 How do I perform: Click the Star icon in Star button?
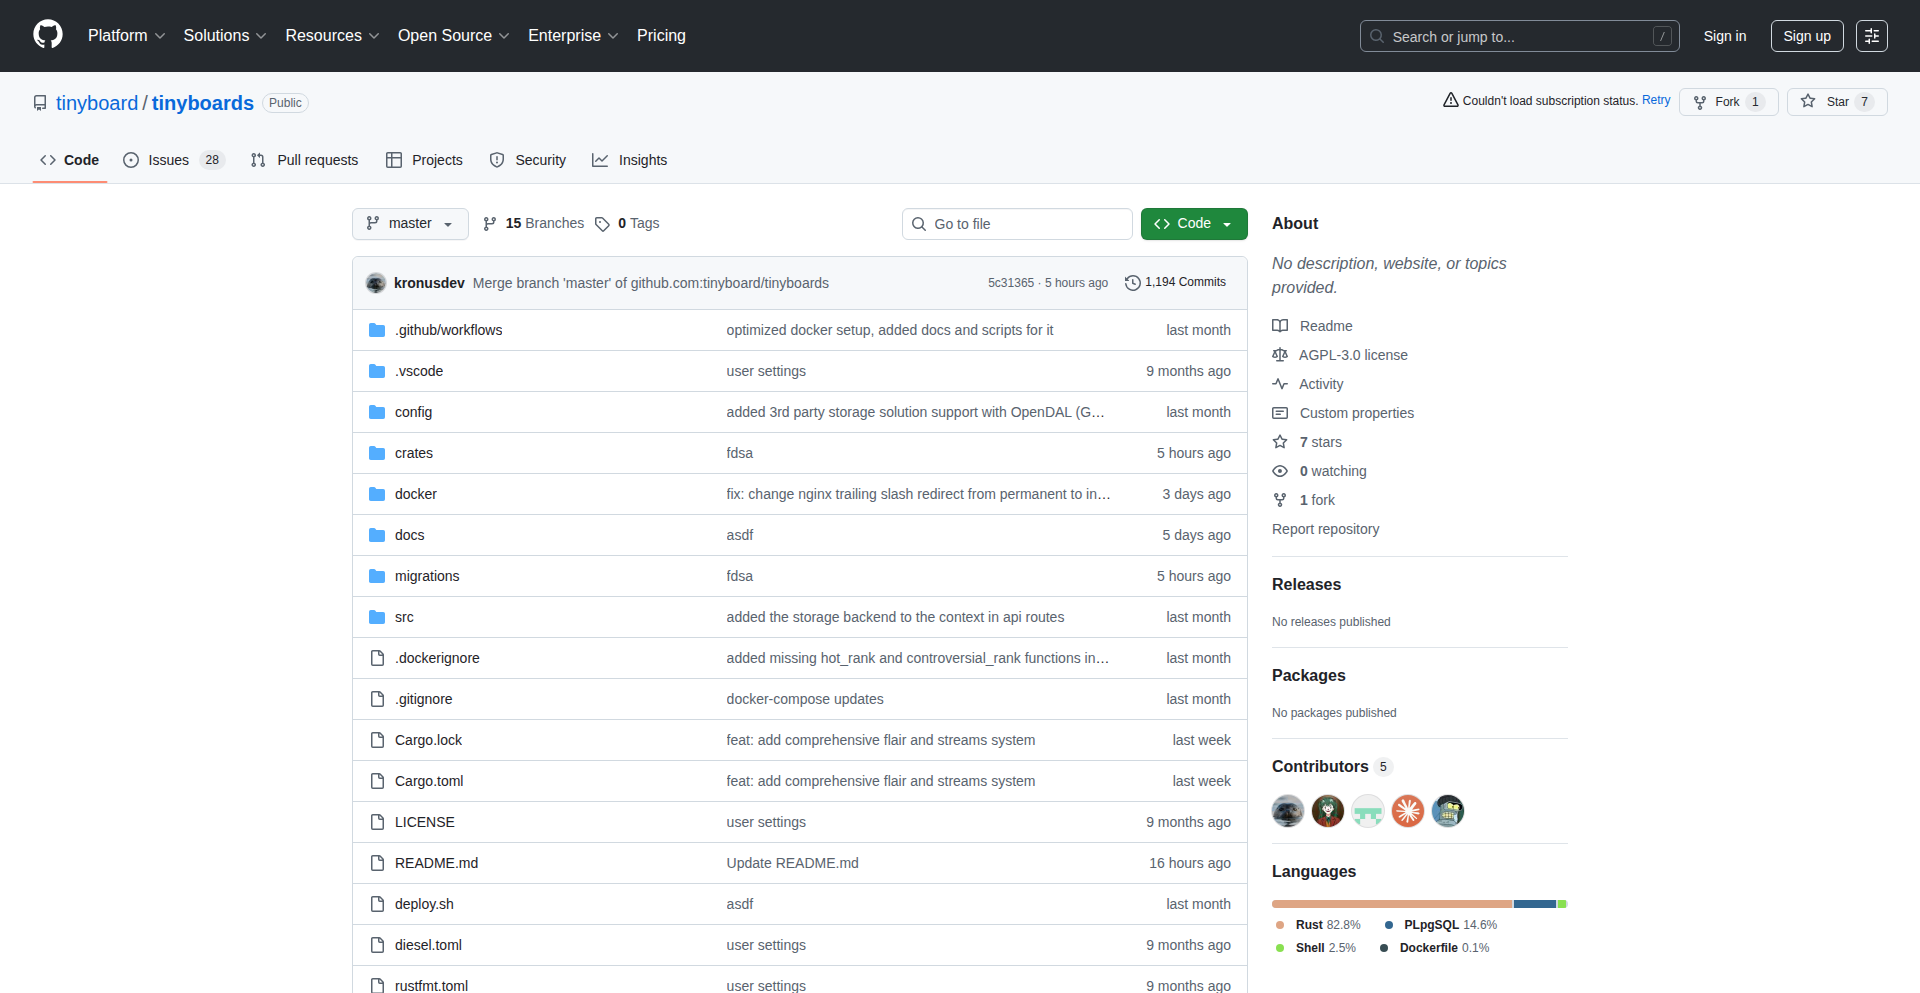coord(1808,101)
